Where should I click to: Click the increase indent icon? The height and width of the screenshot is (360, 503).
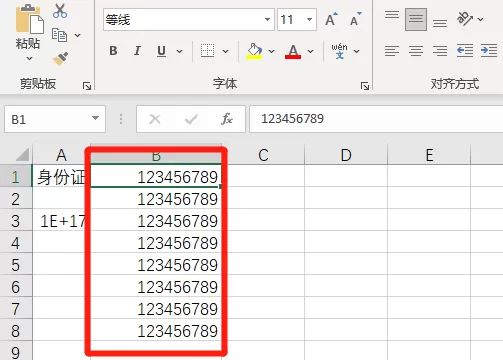pos(489,51)
